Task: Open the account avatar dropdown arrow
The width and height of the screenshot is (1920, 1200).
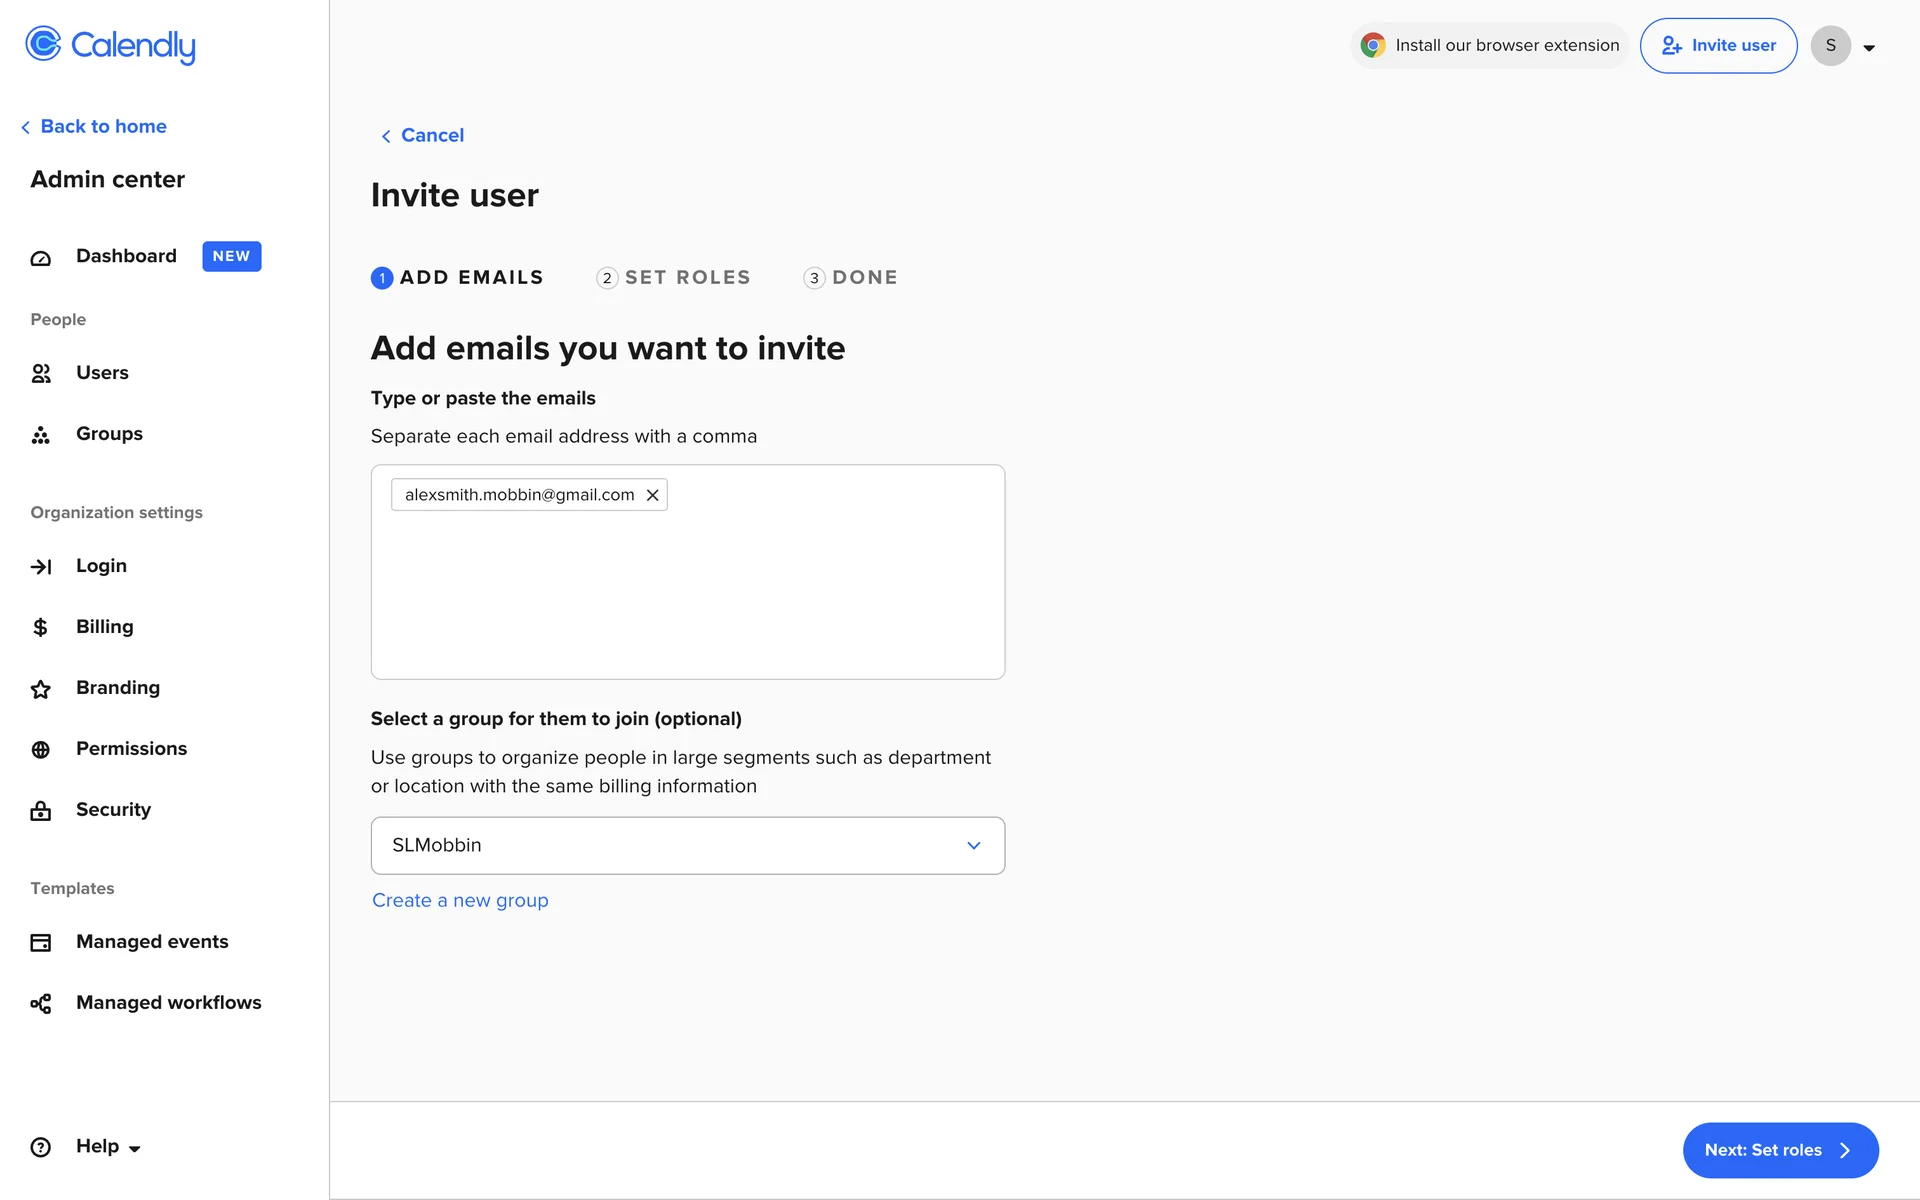Action: pyautogui.click(x=1868, y=47)
